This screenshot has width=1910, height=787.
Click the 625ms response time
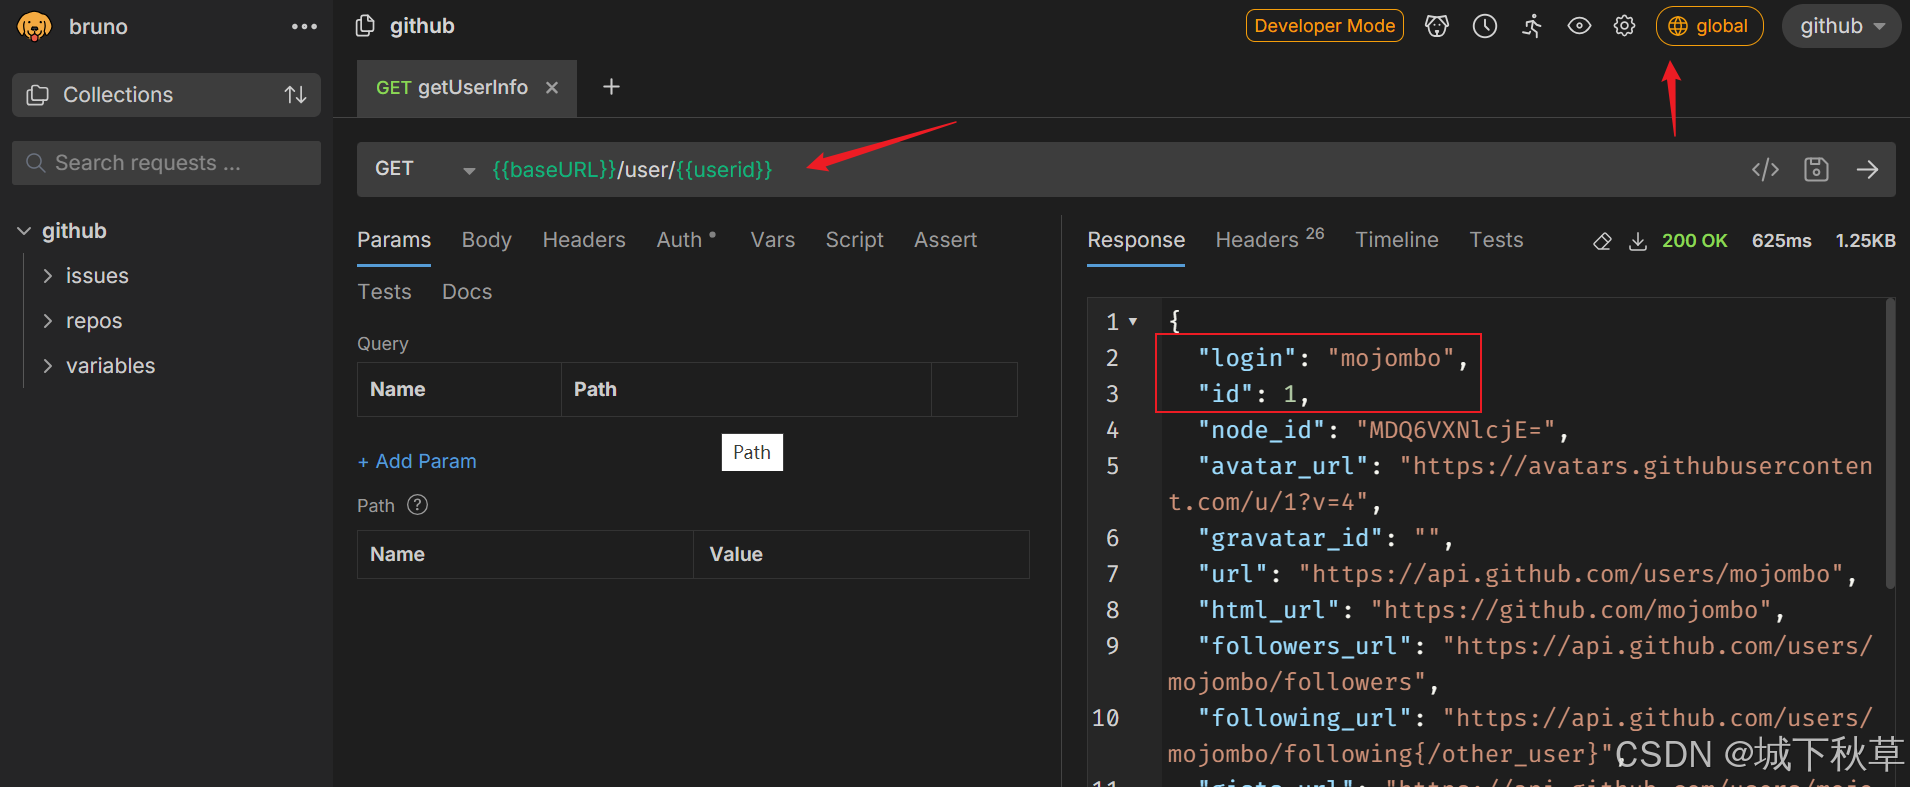(1781, 241)
